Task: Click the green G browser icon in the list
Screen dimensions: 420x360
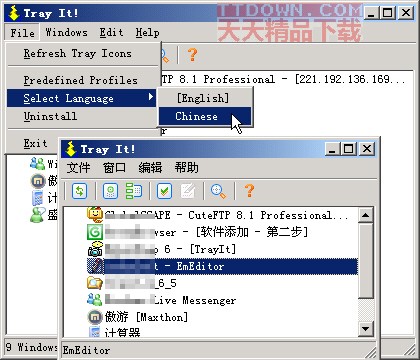Action: coord(95,232)
